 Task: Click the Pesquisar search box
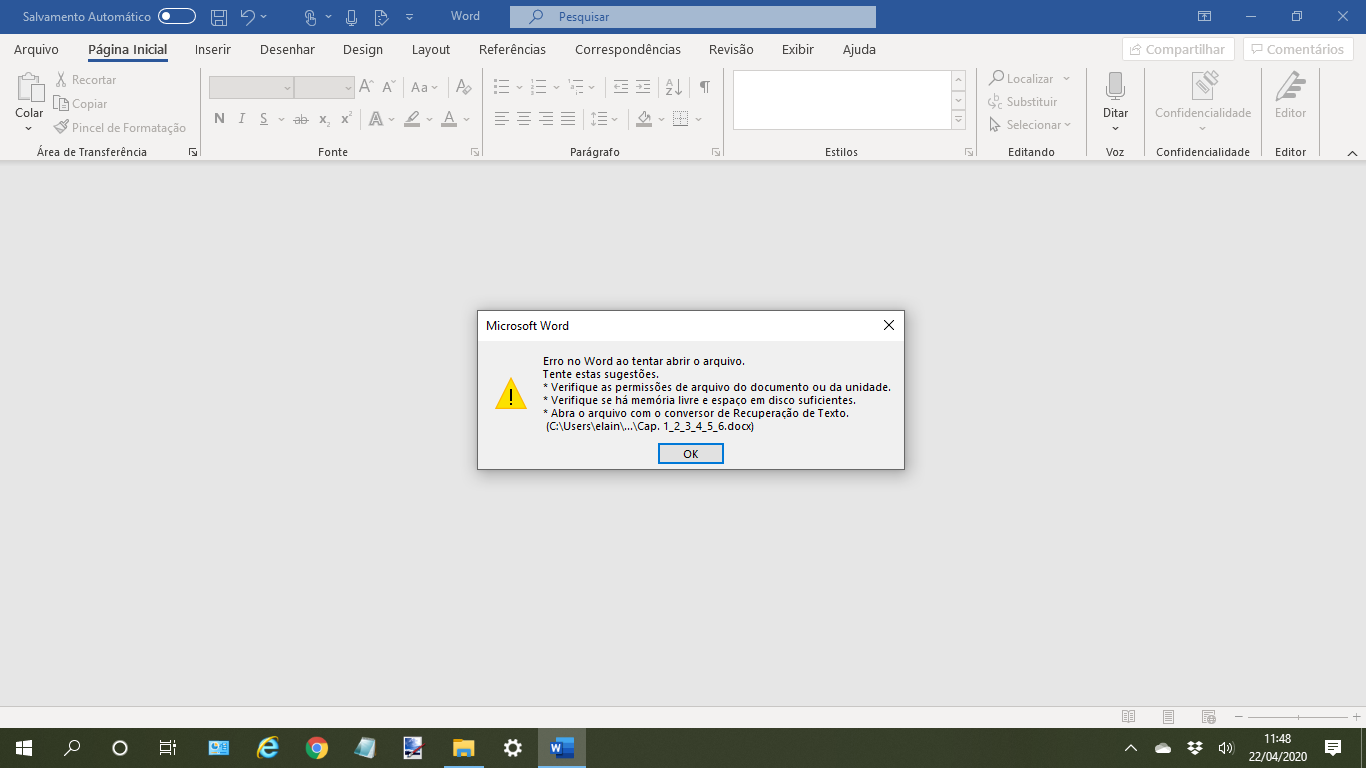(692, 17)
